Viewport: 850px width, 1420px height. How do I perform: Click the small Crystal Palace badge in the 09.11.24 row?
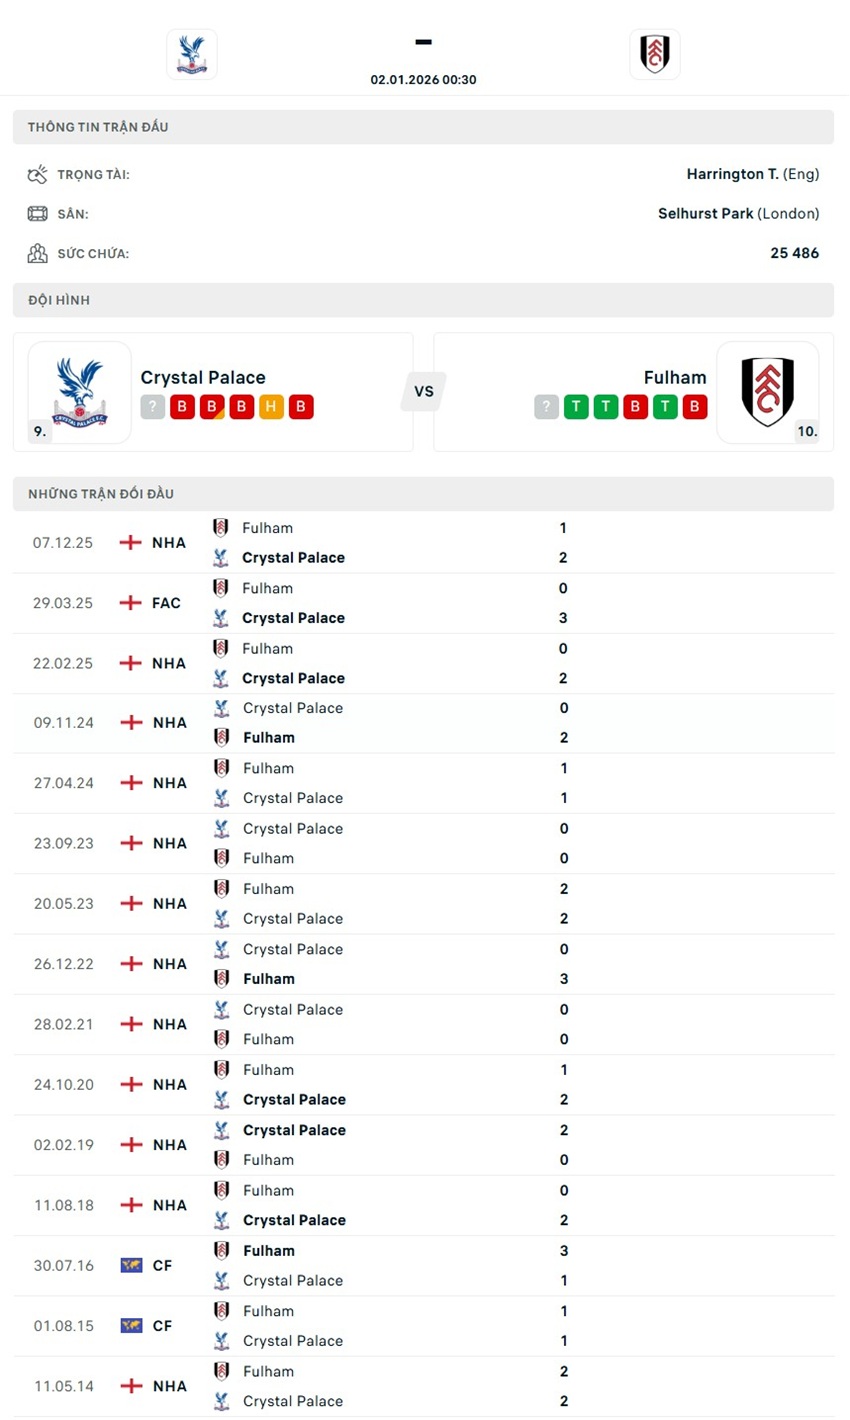(x=221, y=708)
